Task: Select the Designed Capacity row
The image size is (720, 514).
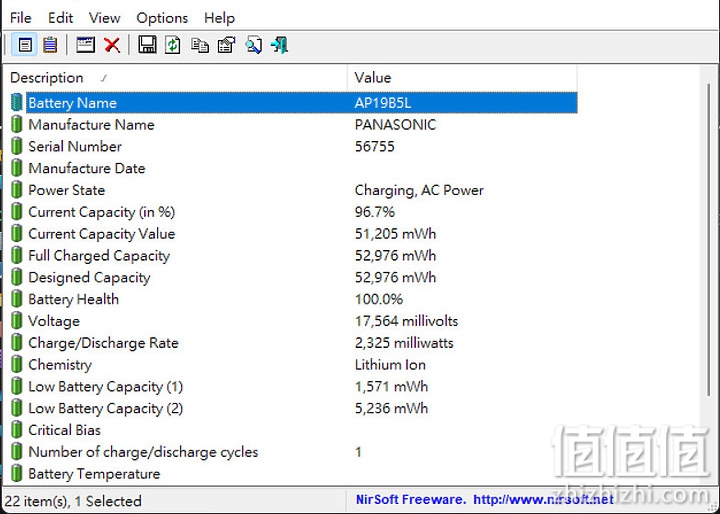Action: pos(294,277)
